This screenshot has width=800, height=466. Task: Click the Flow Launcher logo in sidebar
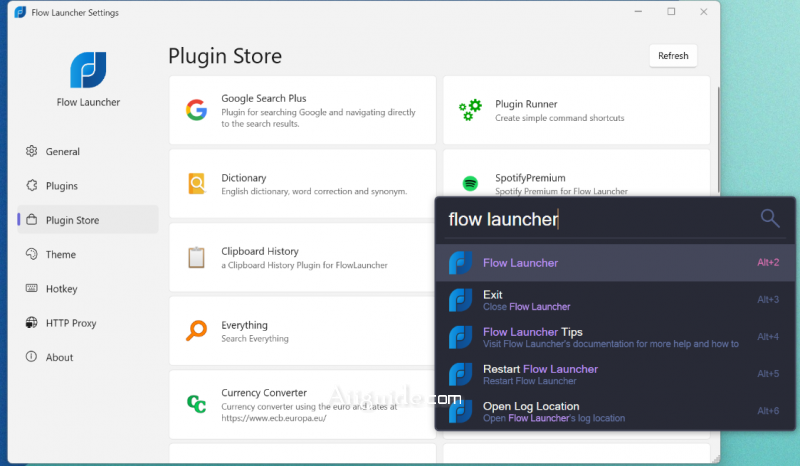coord(88,69)
